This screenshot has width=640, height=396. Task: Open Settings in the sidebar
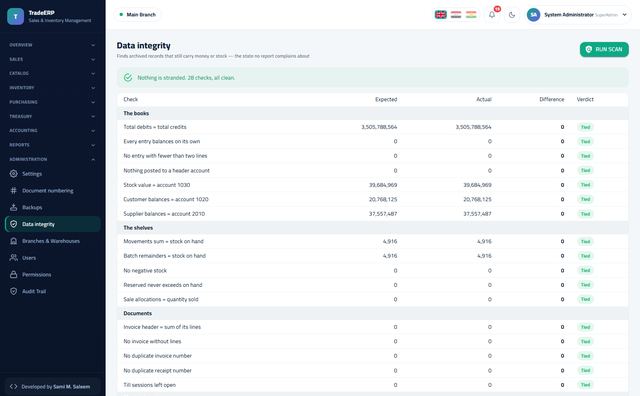(x=52, y=174)
